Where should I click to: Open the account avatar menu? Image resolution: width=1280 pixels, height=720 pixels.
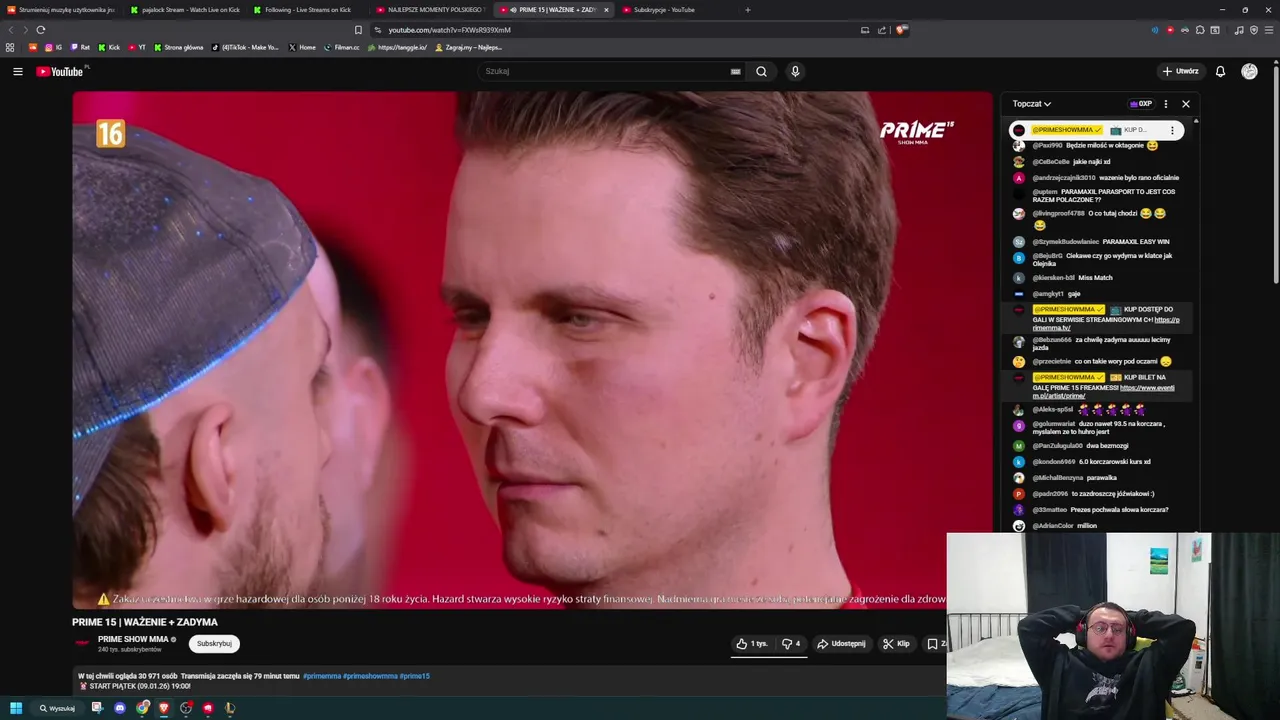1249,71
